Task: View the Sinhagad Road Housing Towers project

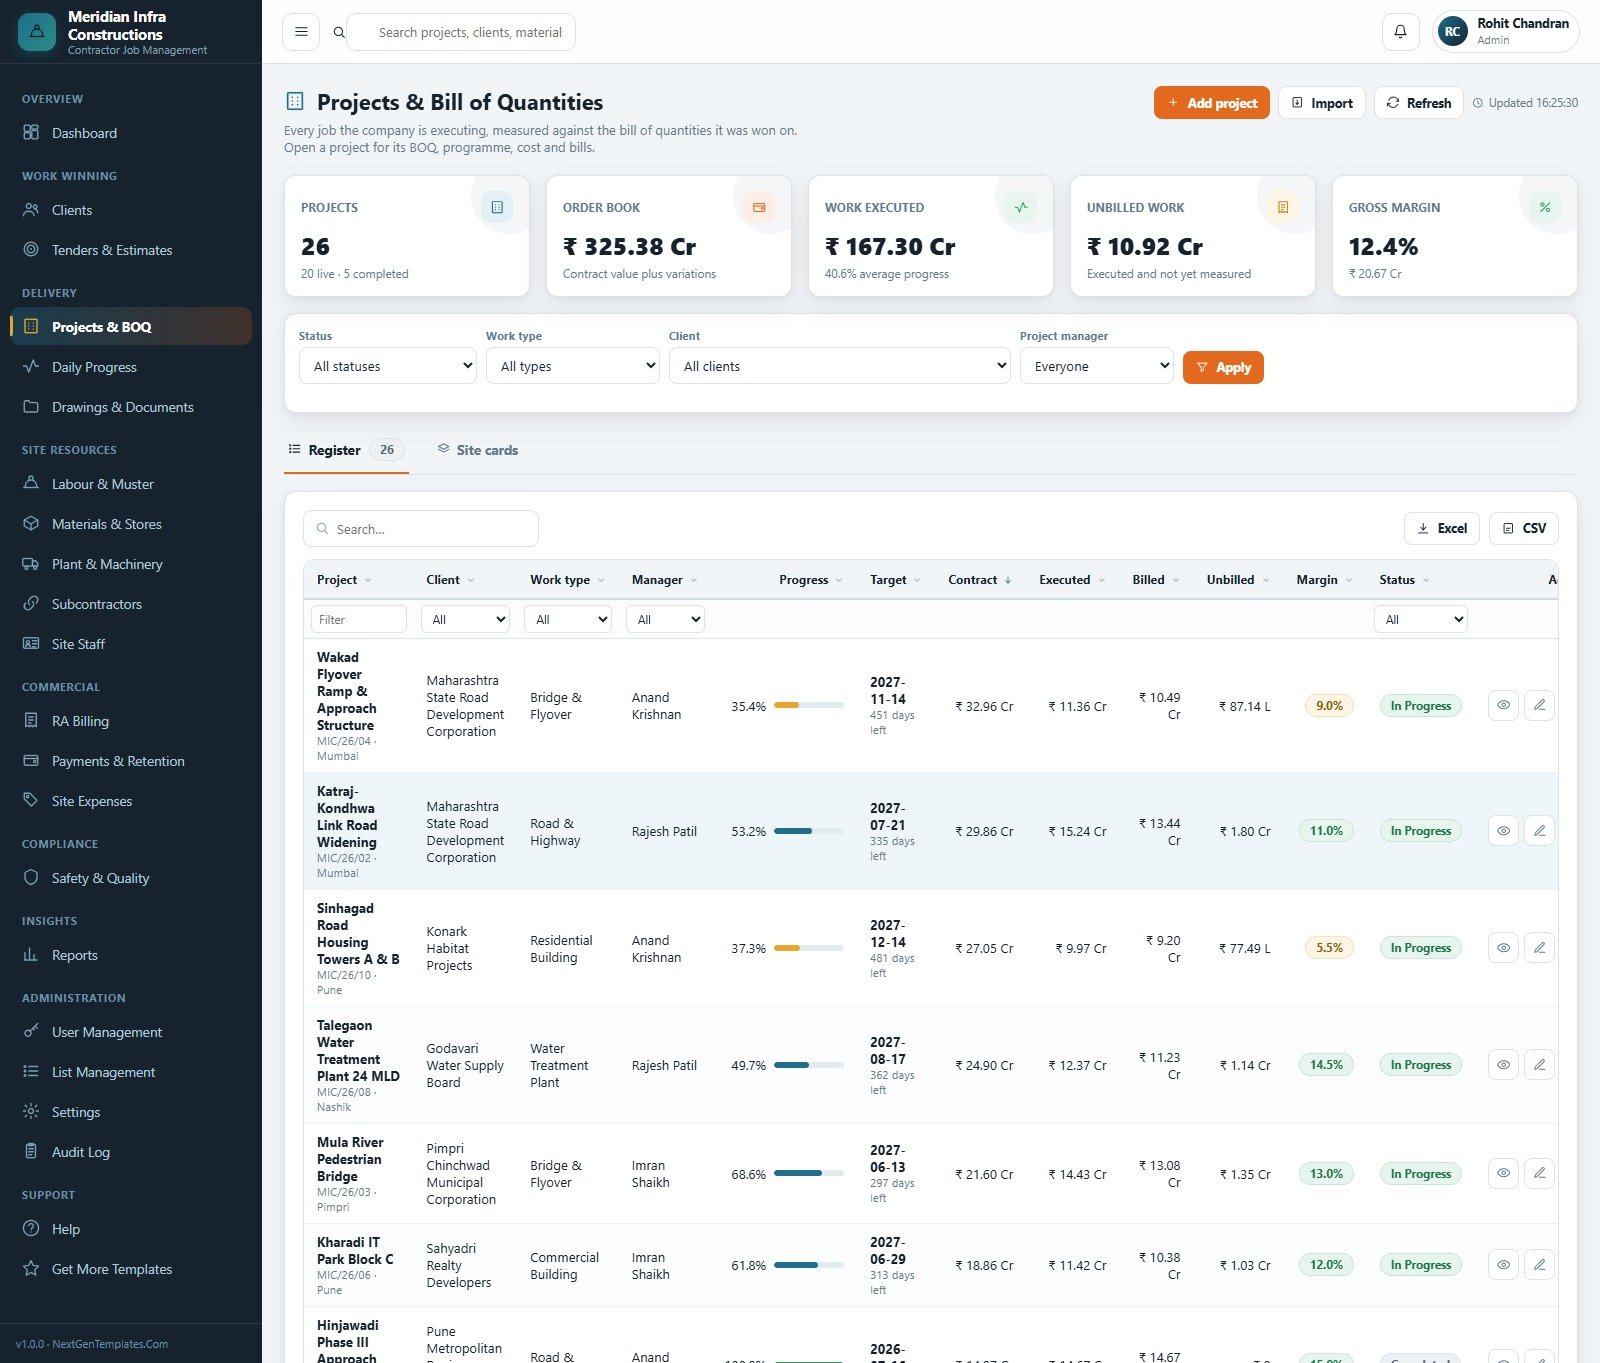Action: 1503,947
